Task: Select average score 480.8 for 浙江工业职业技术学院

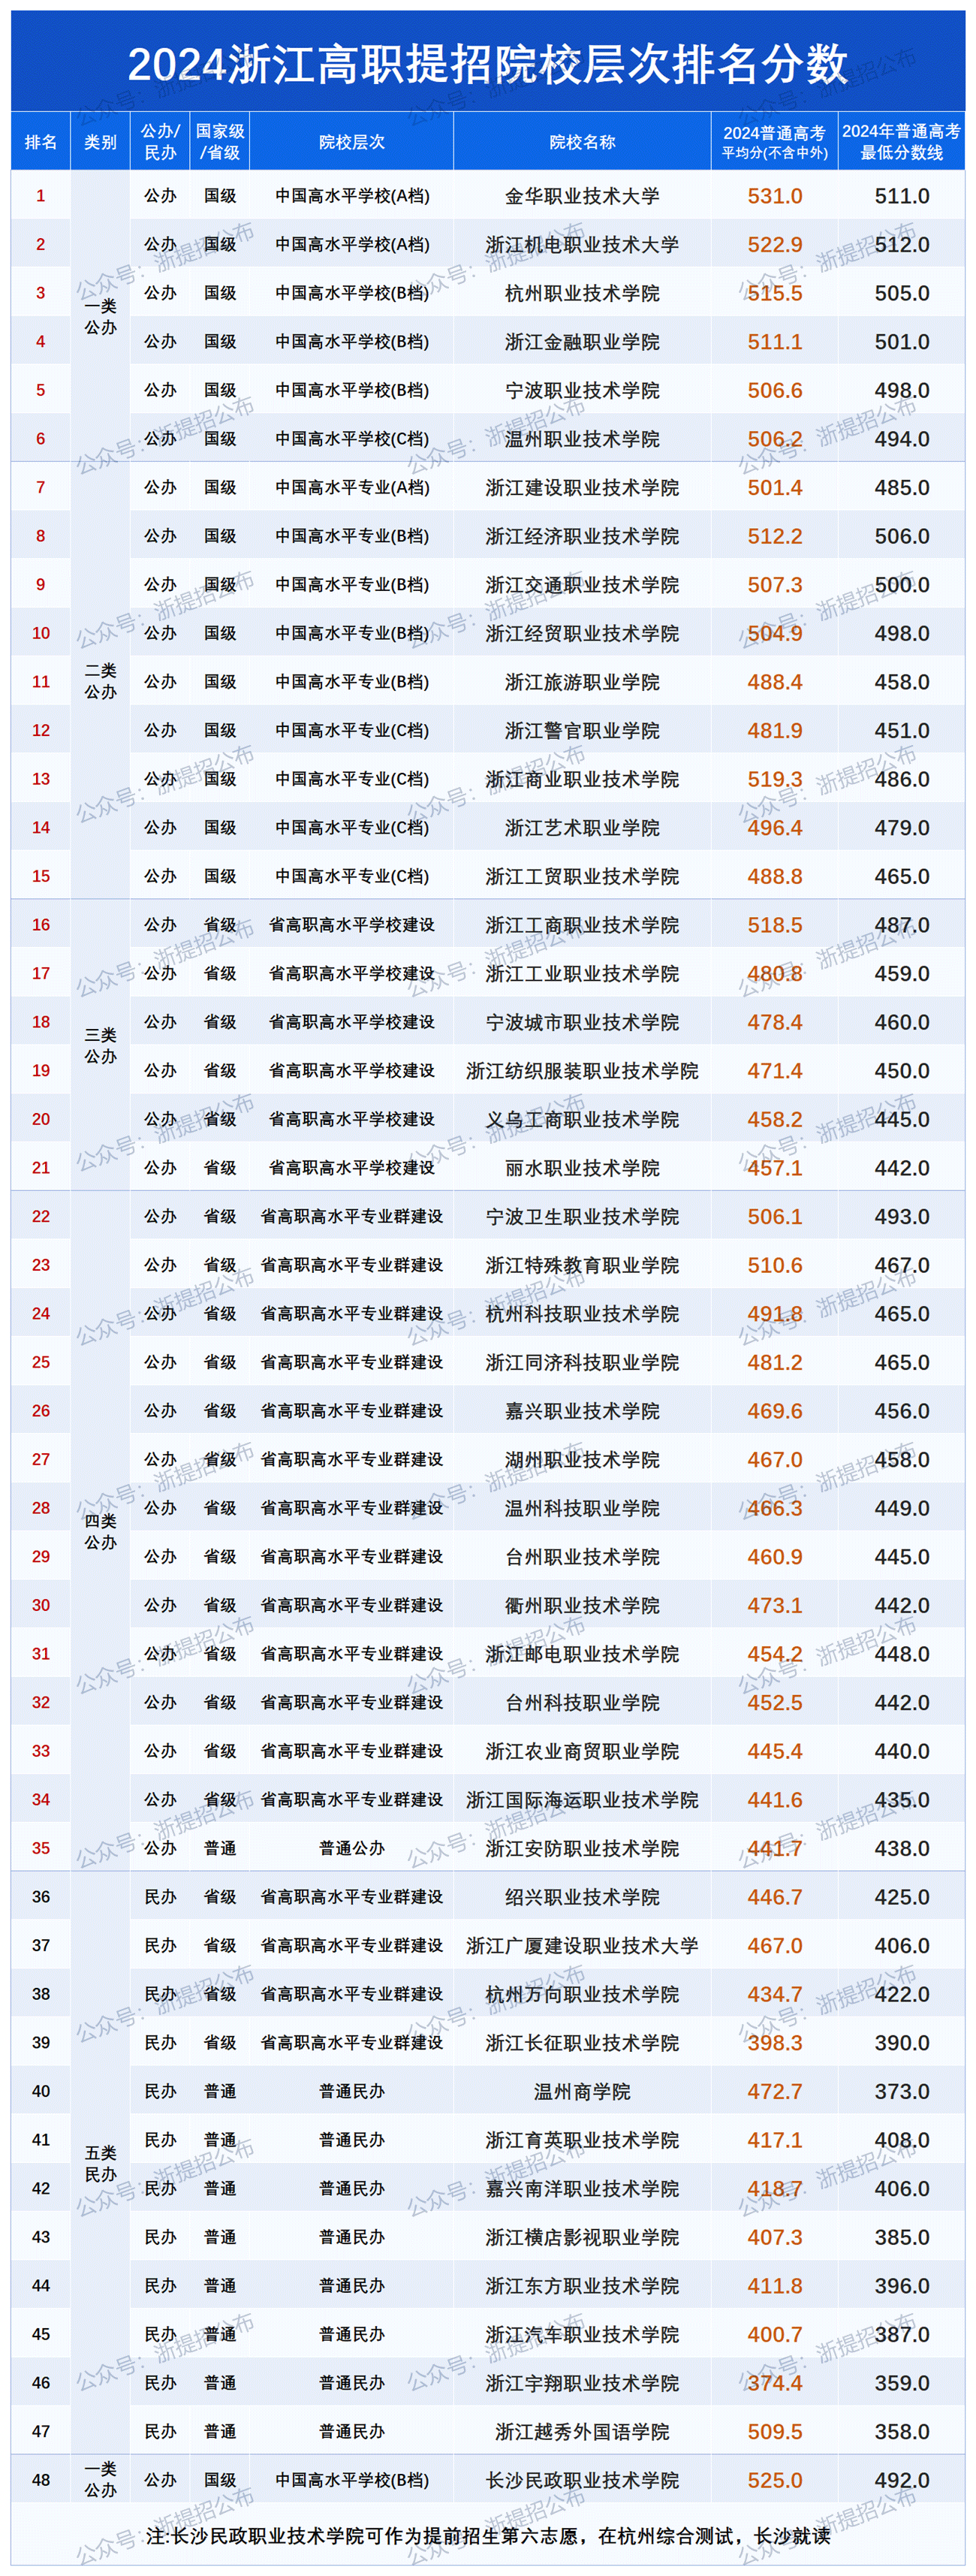Action: 775,973
